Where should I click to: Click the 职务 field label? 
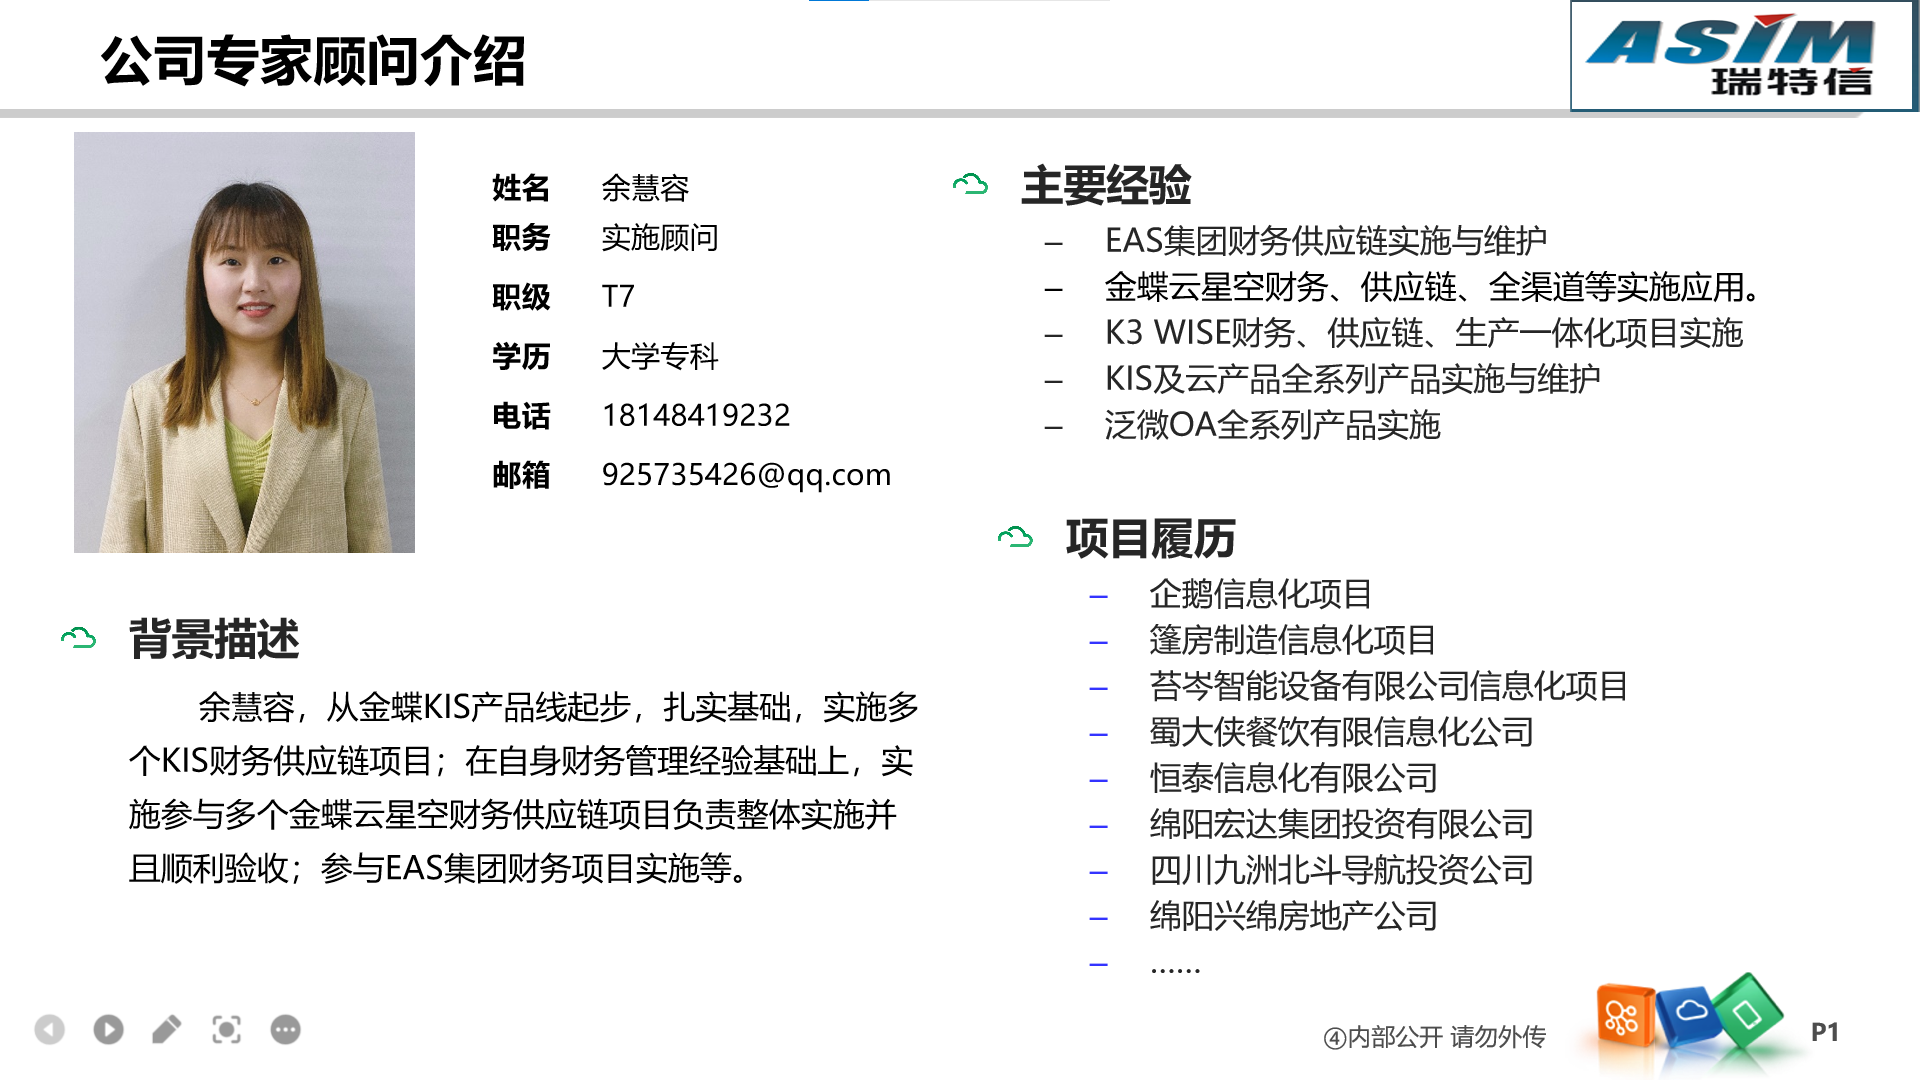521,237
